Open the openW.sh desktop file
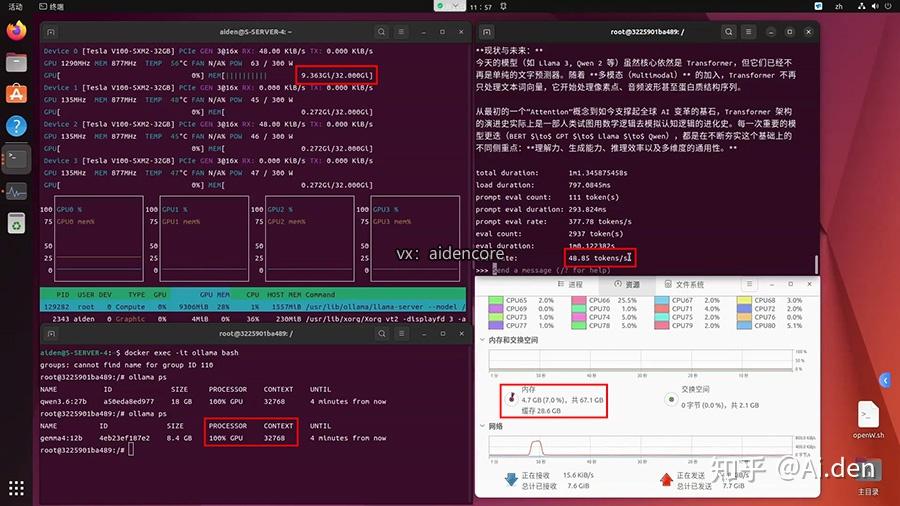The height and width of the screenshot is (506, 900). click(868, 419)
